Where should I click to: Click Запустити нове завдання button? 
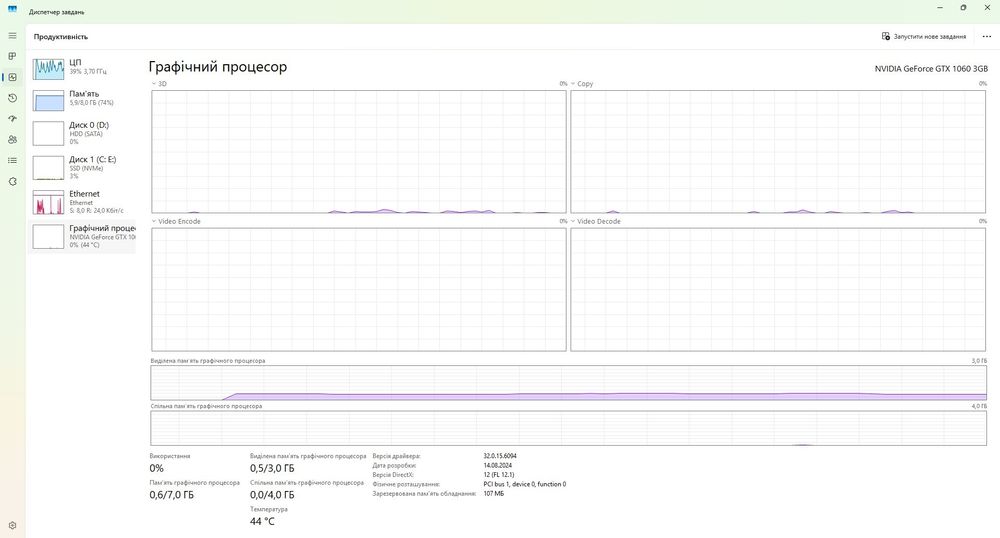(923, 37)
